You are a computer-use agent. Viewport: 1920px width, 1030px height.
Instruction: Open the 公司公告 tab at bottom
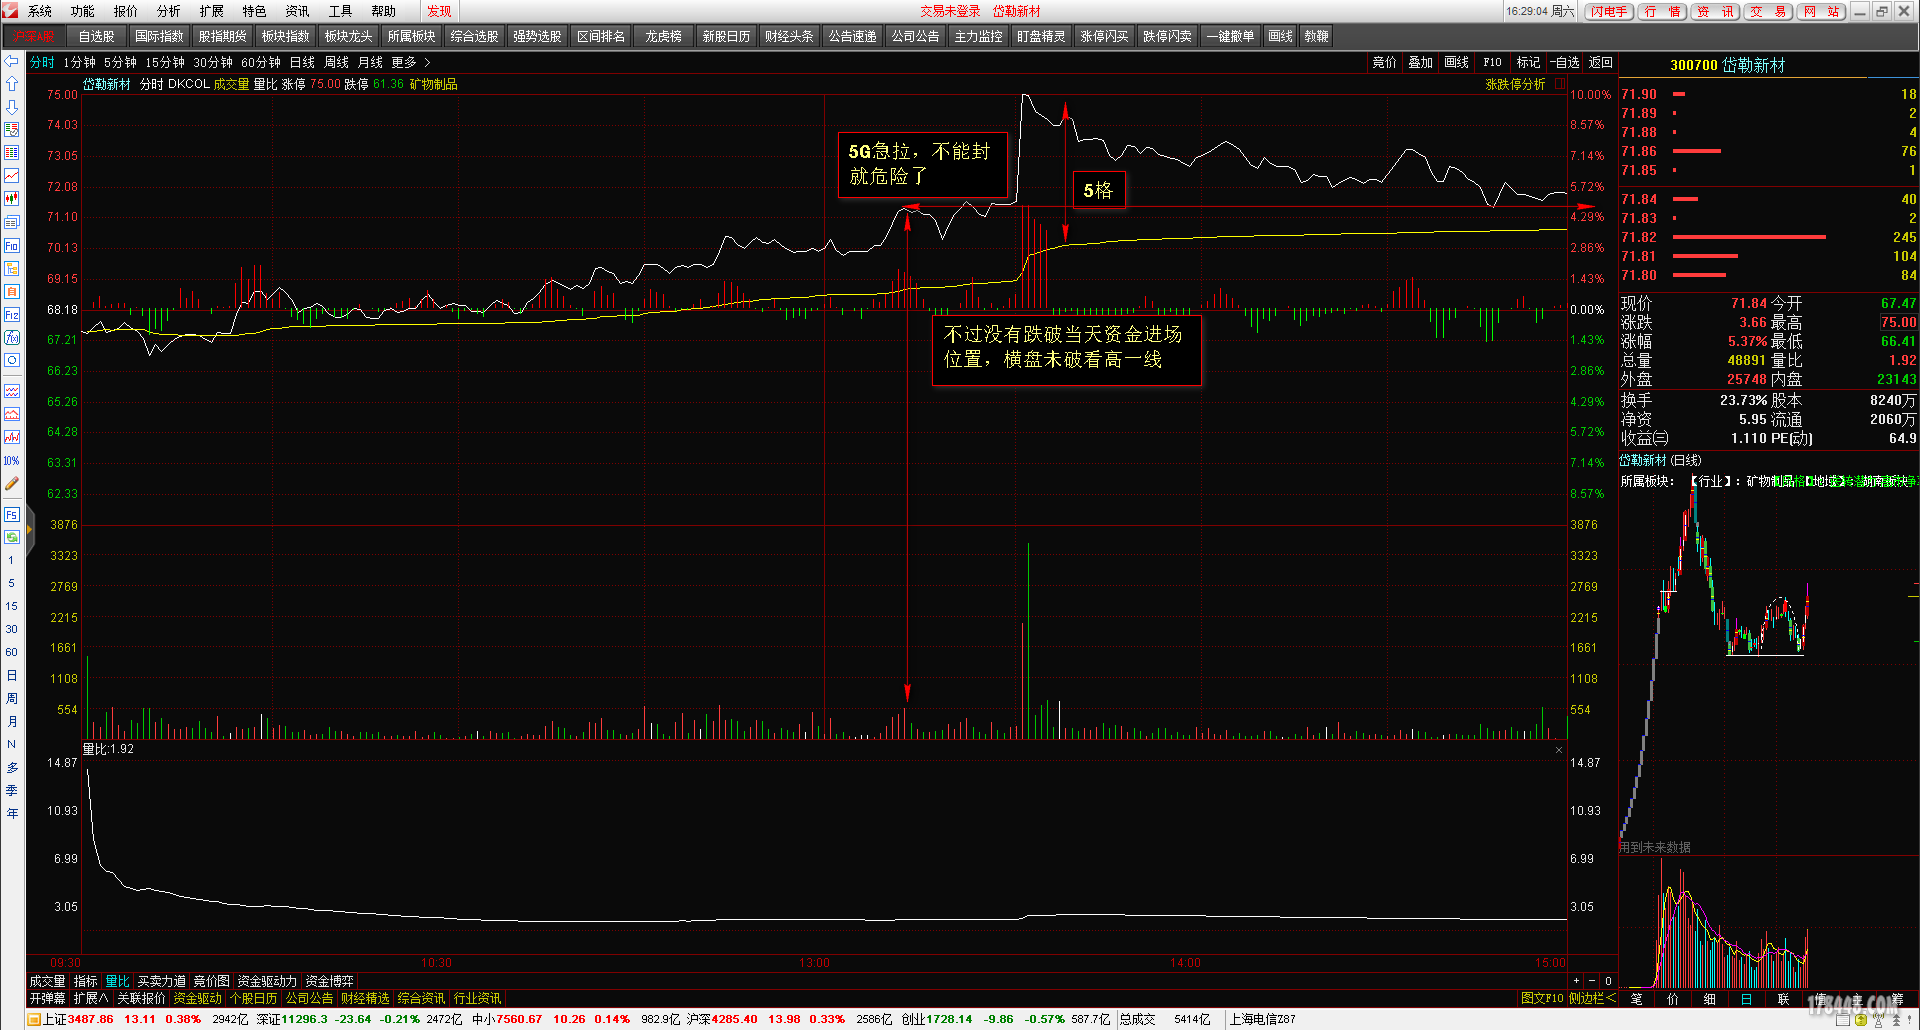(x=309, y=998)
